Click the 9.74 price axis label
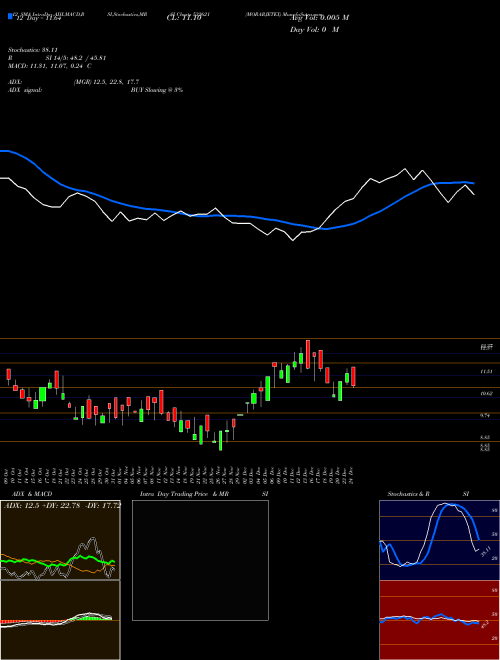Viewport: 500px width, 660px height. [485, 415]
